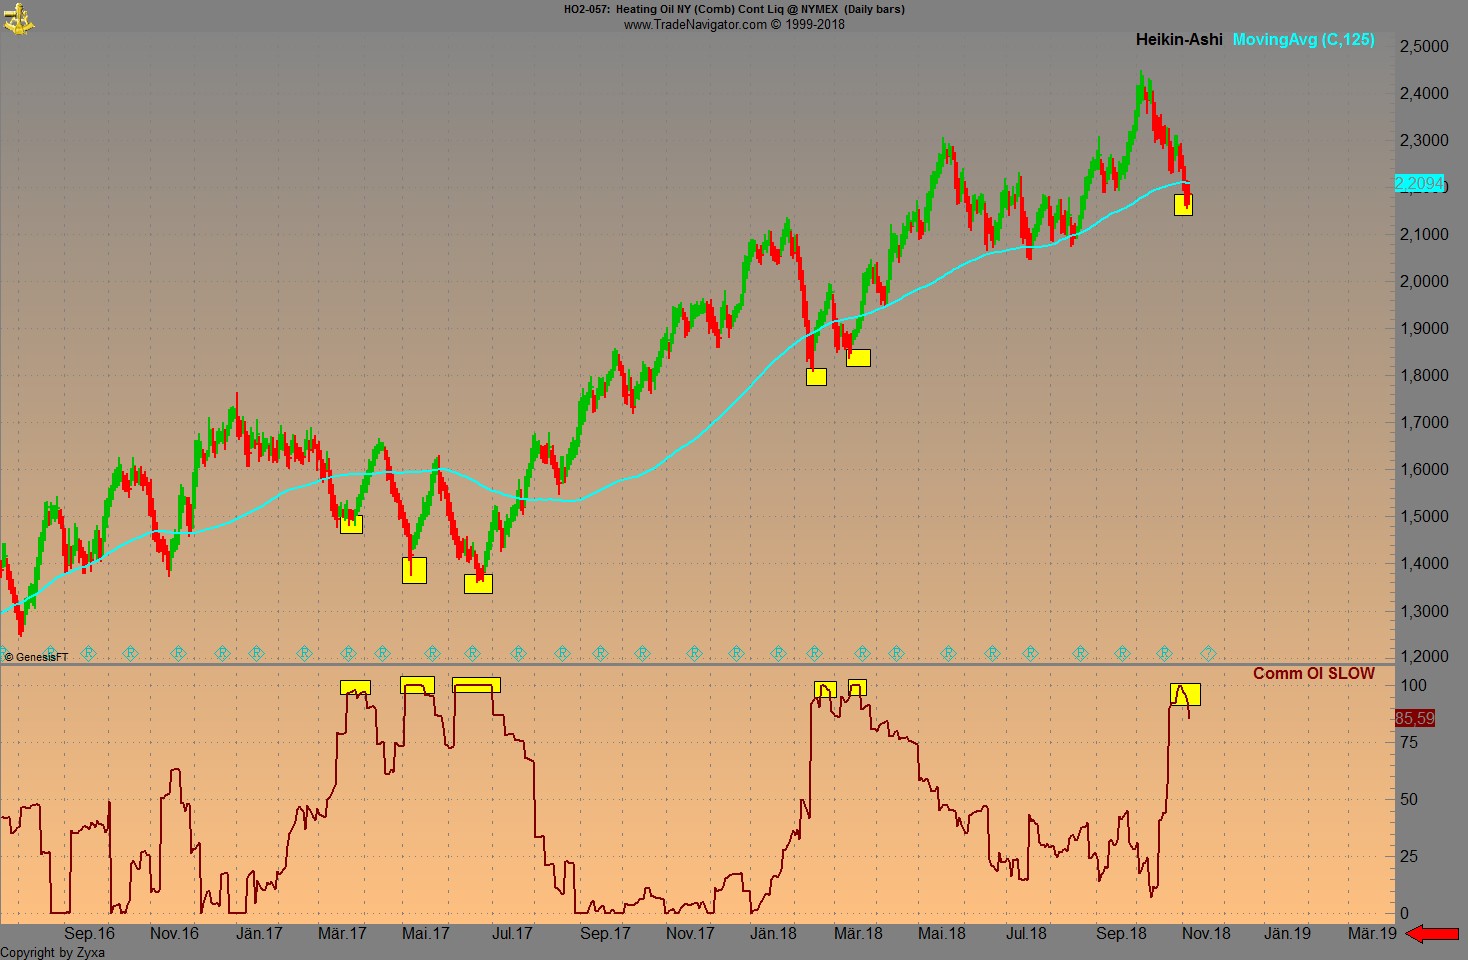
Task: Toggle the yellow signal box below the latest bar
Action: click(1183, 206)
